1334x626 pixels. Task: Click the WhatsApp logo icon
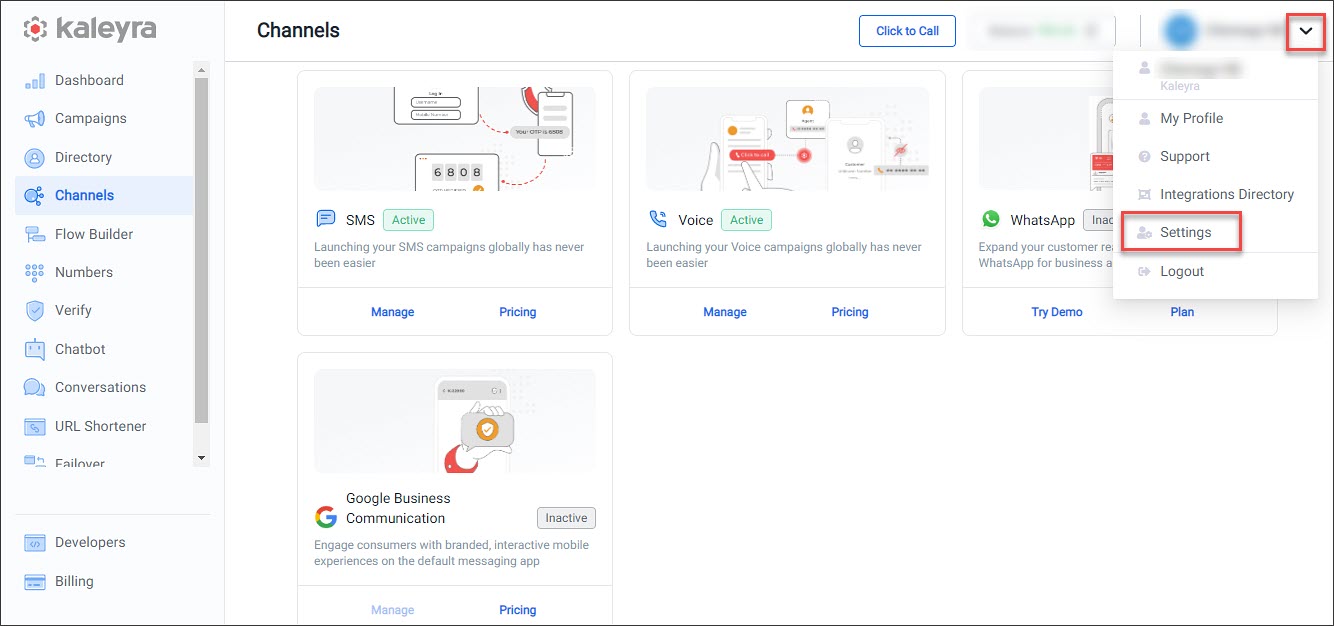tap(990, 219)
